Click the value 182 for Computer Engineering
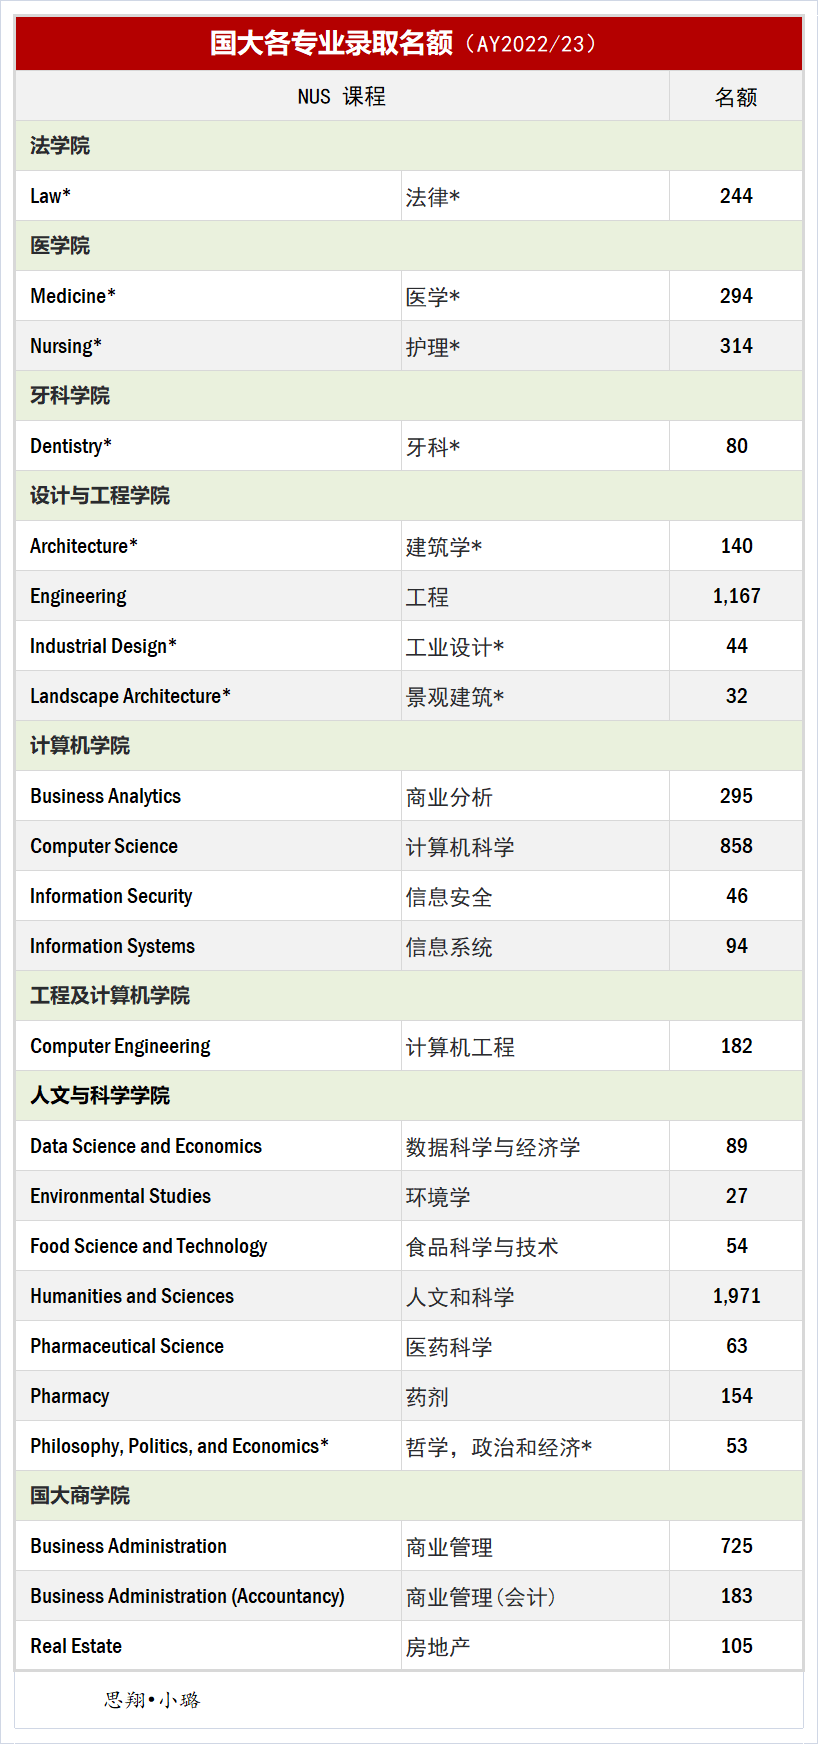Screen dimensions: 818x1744 click(x=737, y=1046)
